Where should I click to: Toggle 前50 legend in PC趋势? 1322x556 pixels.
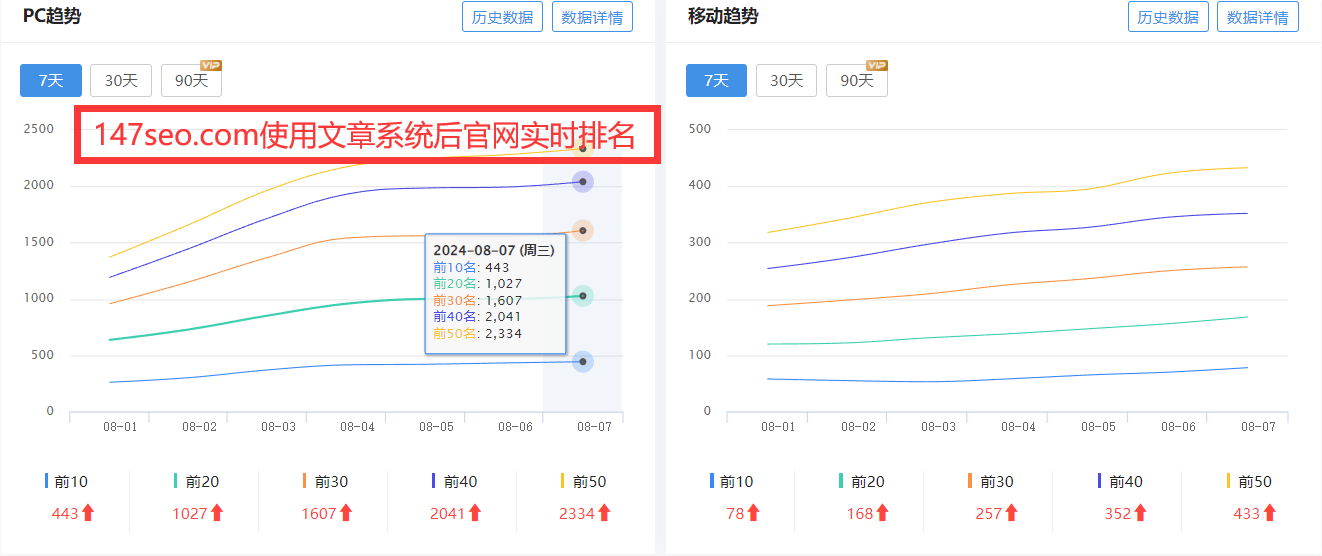(x=583, y=482)
